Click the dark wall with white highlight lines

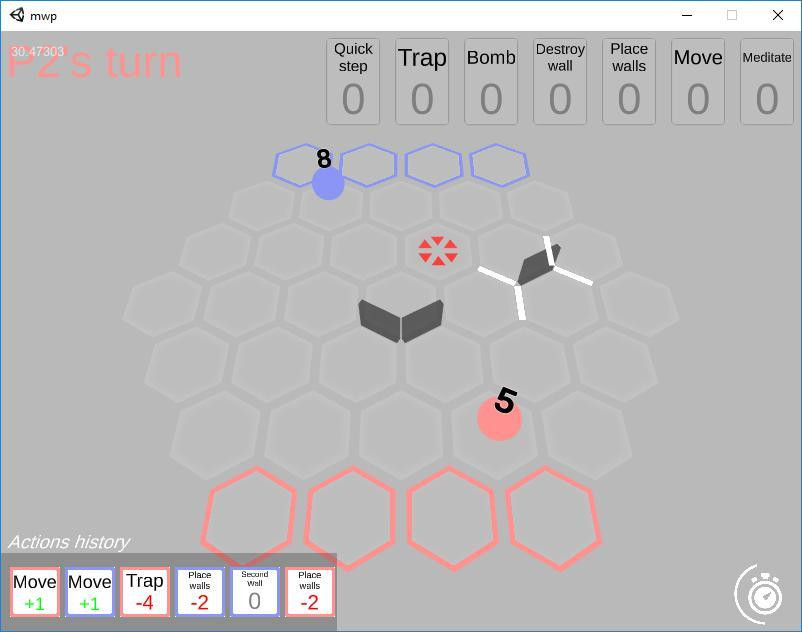coord(536,268)
